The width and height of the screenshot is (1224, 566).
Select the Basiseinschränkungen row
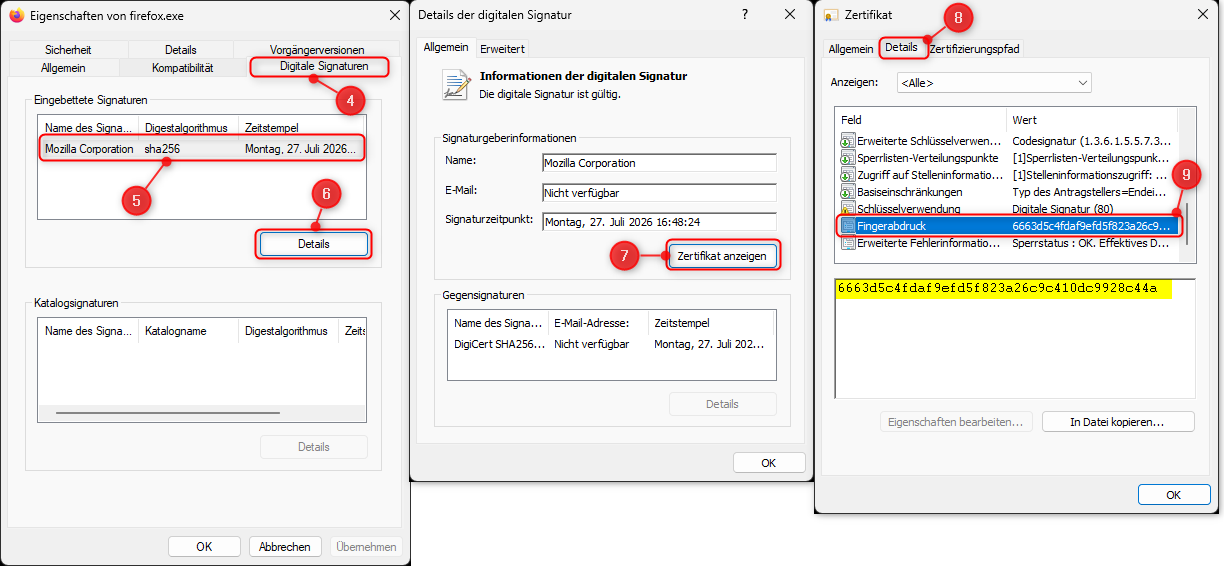point(1007,192)
